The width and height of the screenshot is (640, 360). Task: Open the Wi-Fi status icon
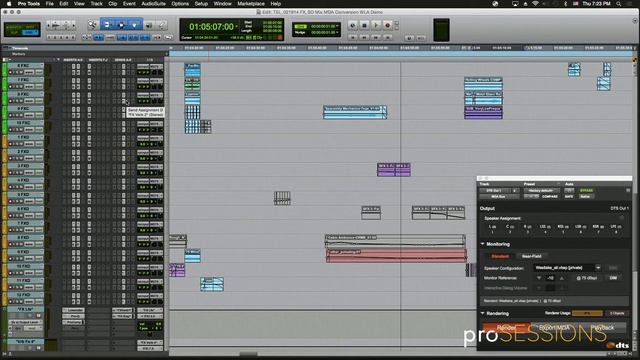click(x=535, y=4)
